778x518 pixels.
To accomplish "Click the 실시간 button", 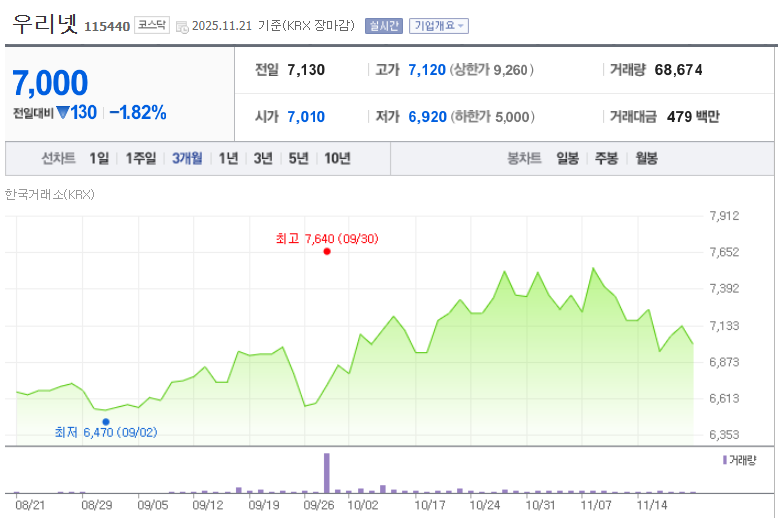I will 384,26.
